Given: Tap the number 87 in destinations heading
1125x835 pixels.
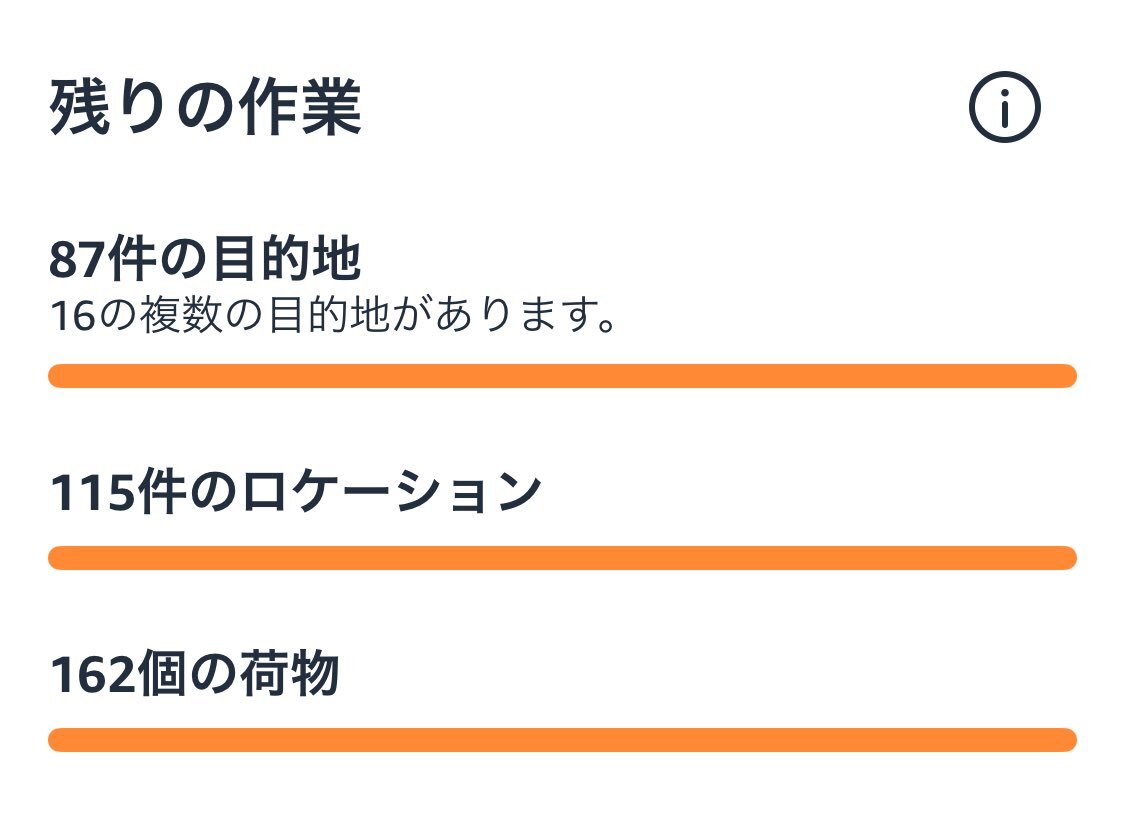Looking at the screenshot, I should click(77, 260).
